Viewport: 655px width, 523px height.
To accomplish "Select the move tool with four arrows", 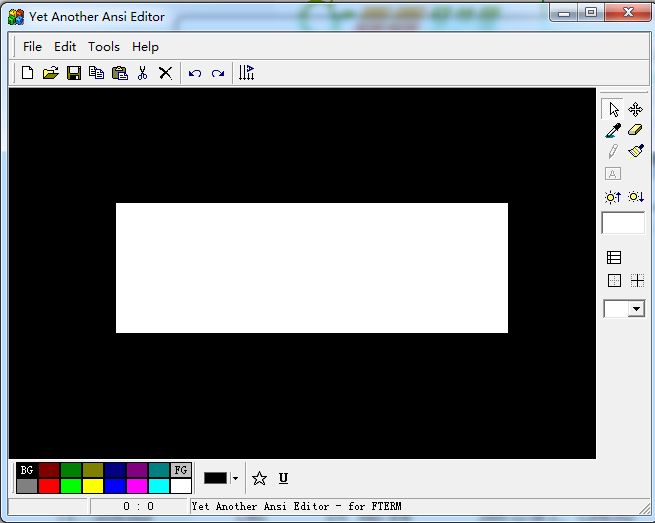I will coord(636,109).
